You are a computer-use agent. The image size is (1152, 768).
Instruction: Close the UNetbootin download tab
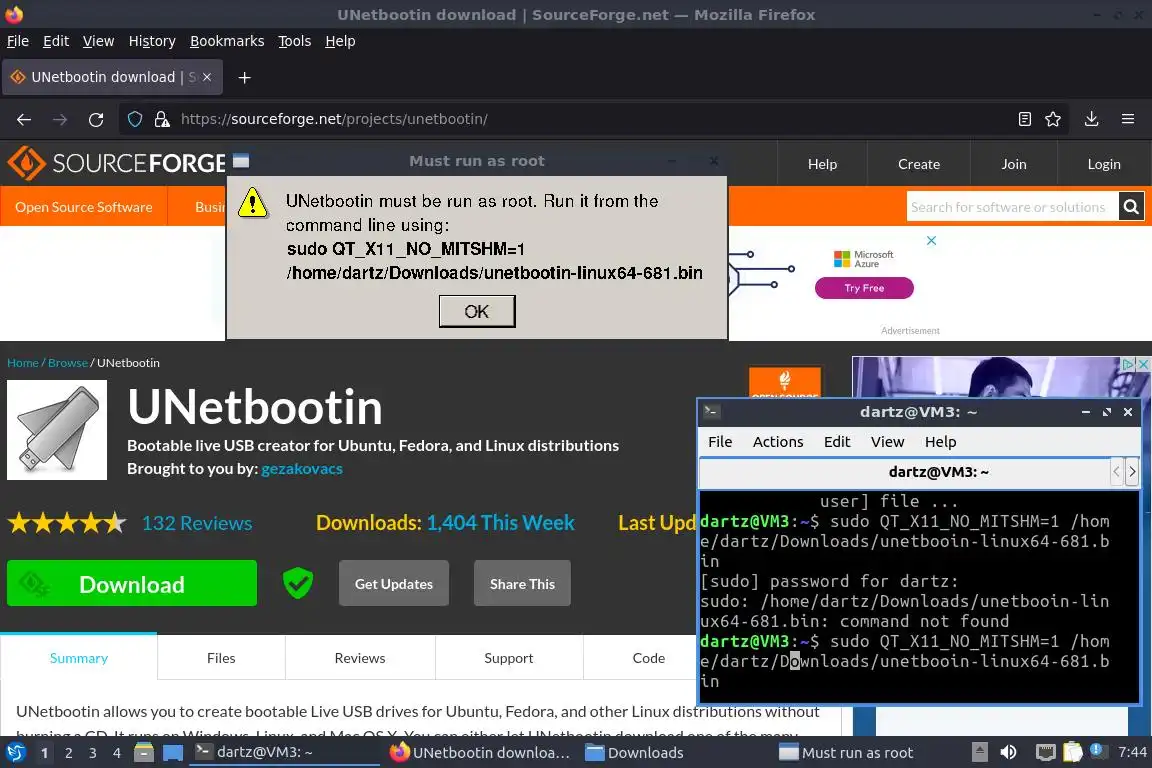(x=207, y=76)
